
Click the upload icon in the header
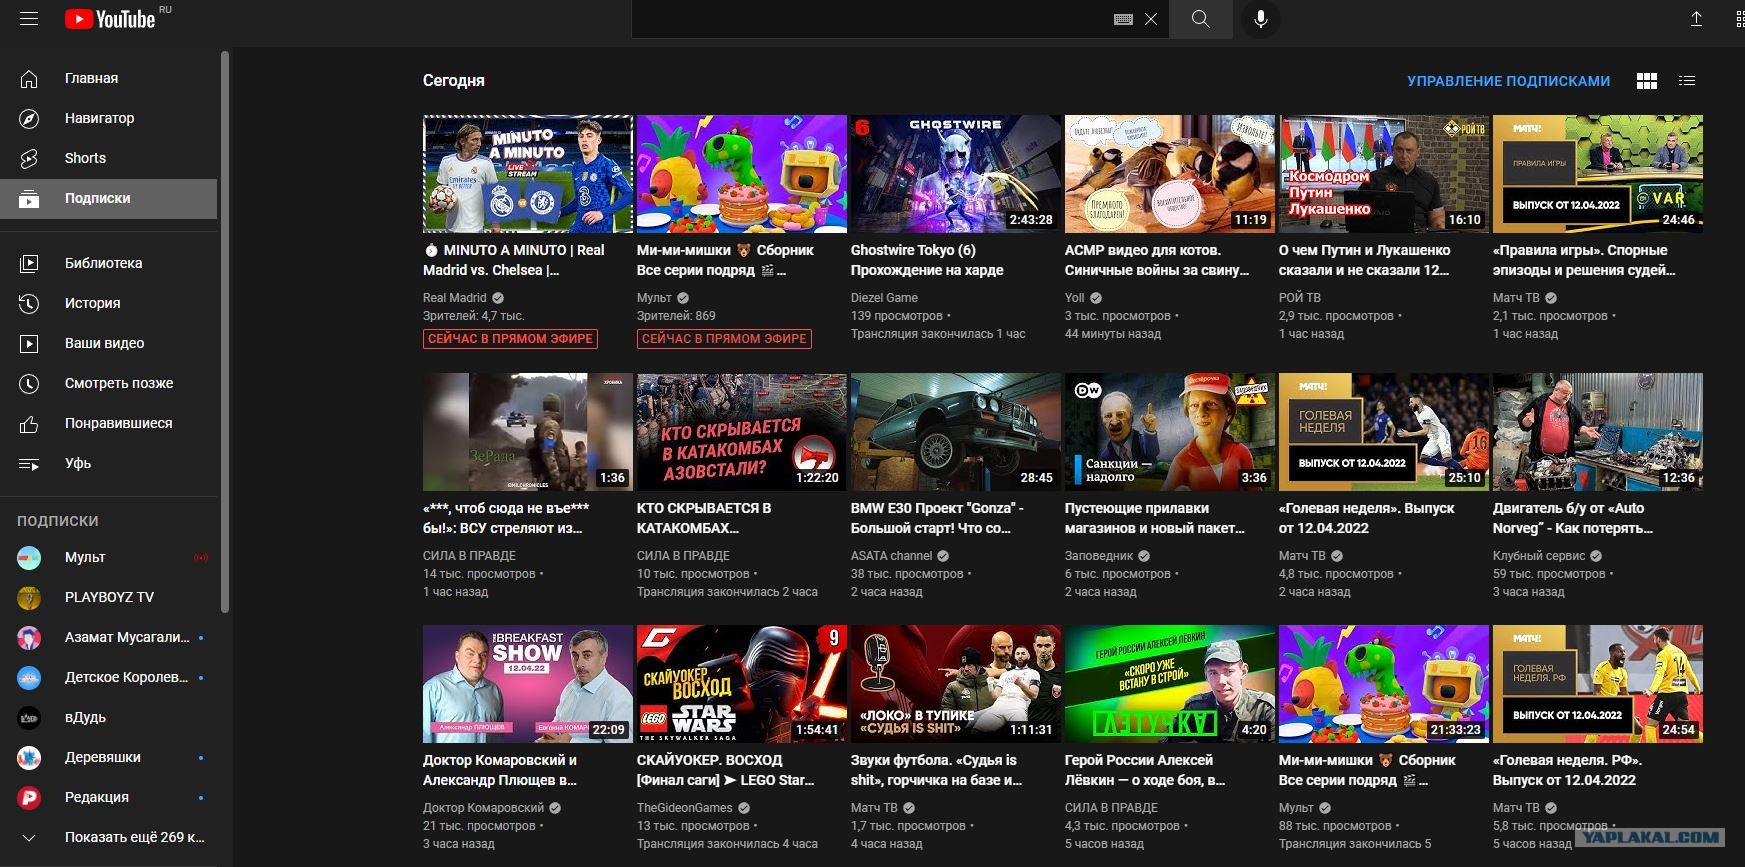pyautogui.click(x=1696, y=19)
